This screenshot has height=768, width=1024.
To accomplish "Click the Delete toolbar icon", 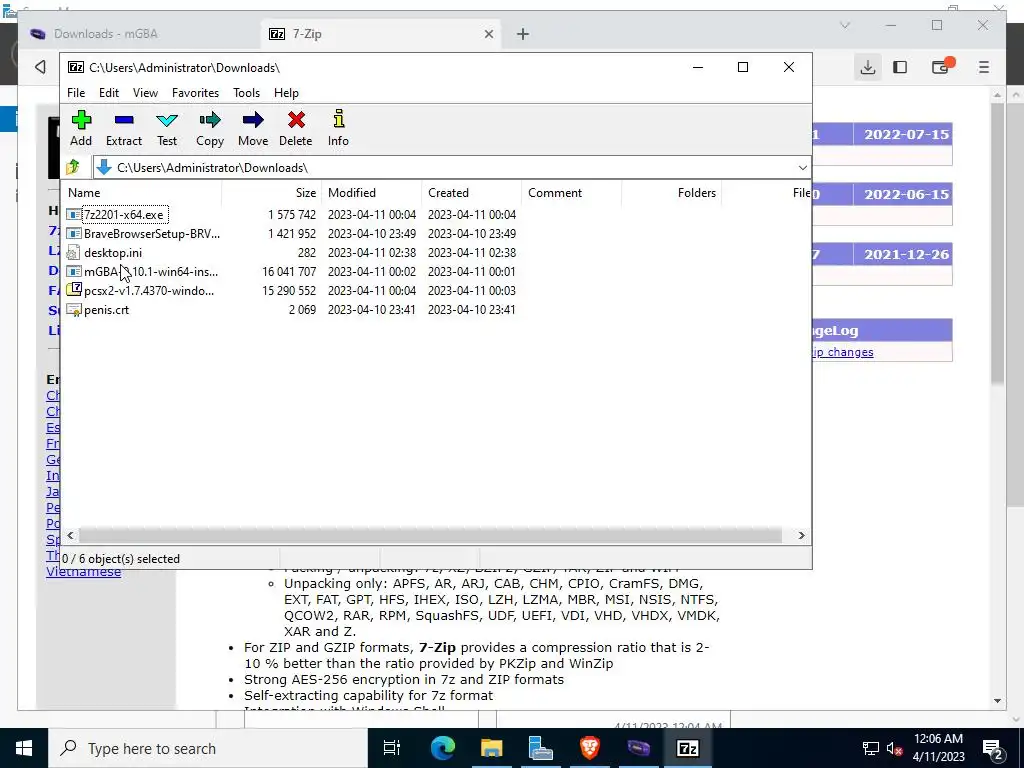I will click(x=296, y=120).
